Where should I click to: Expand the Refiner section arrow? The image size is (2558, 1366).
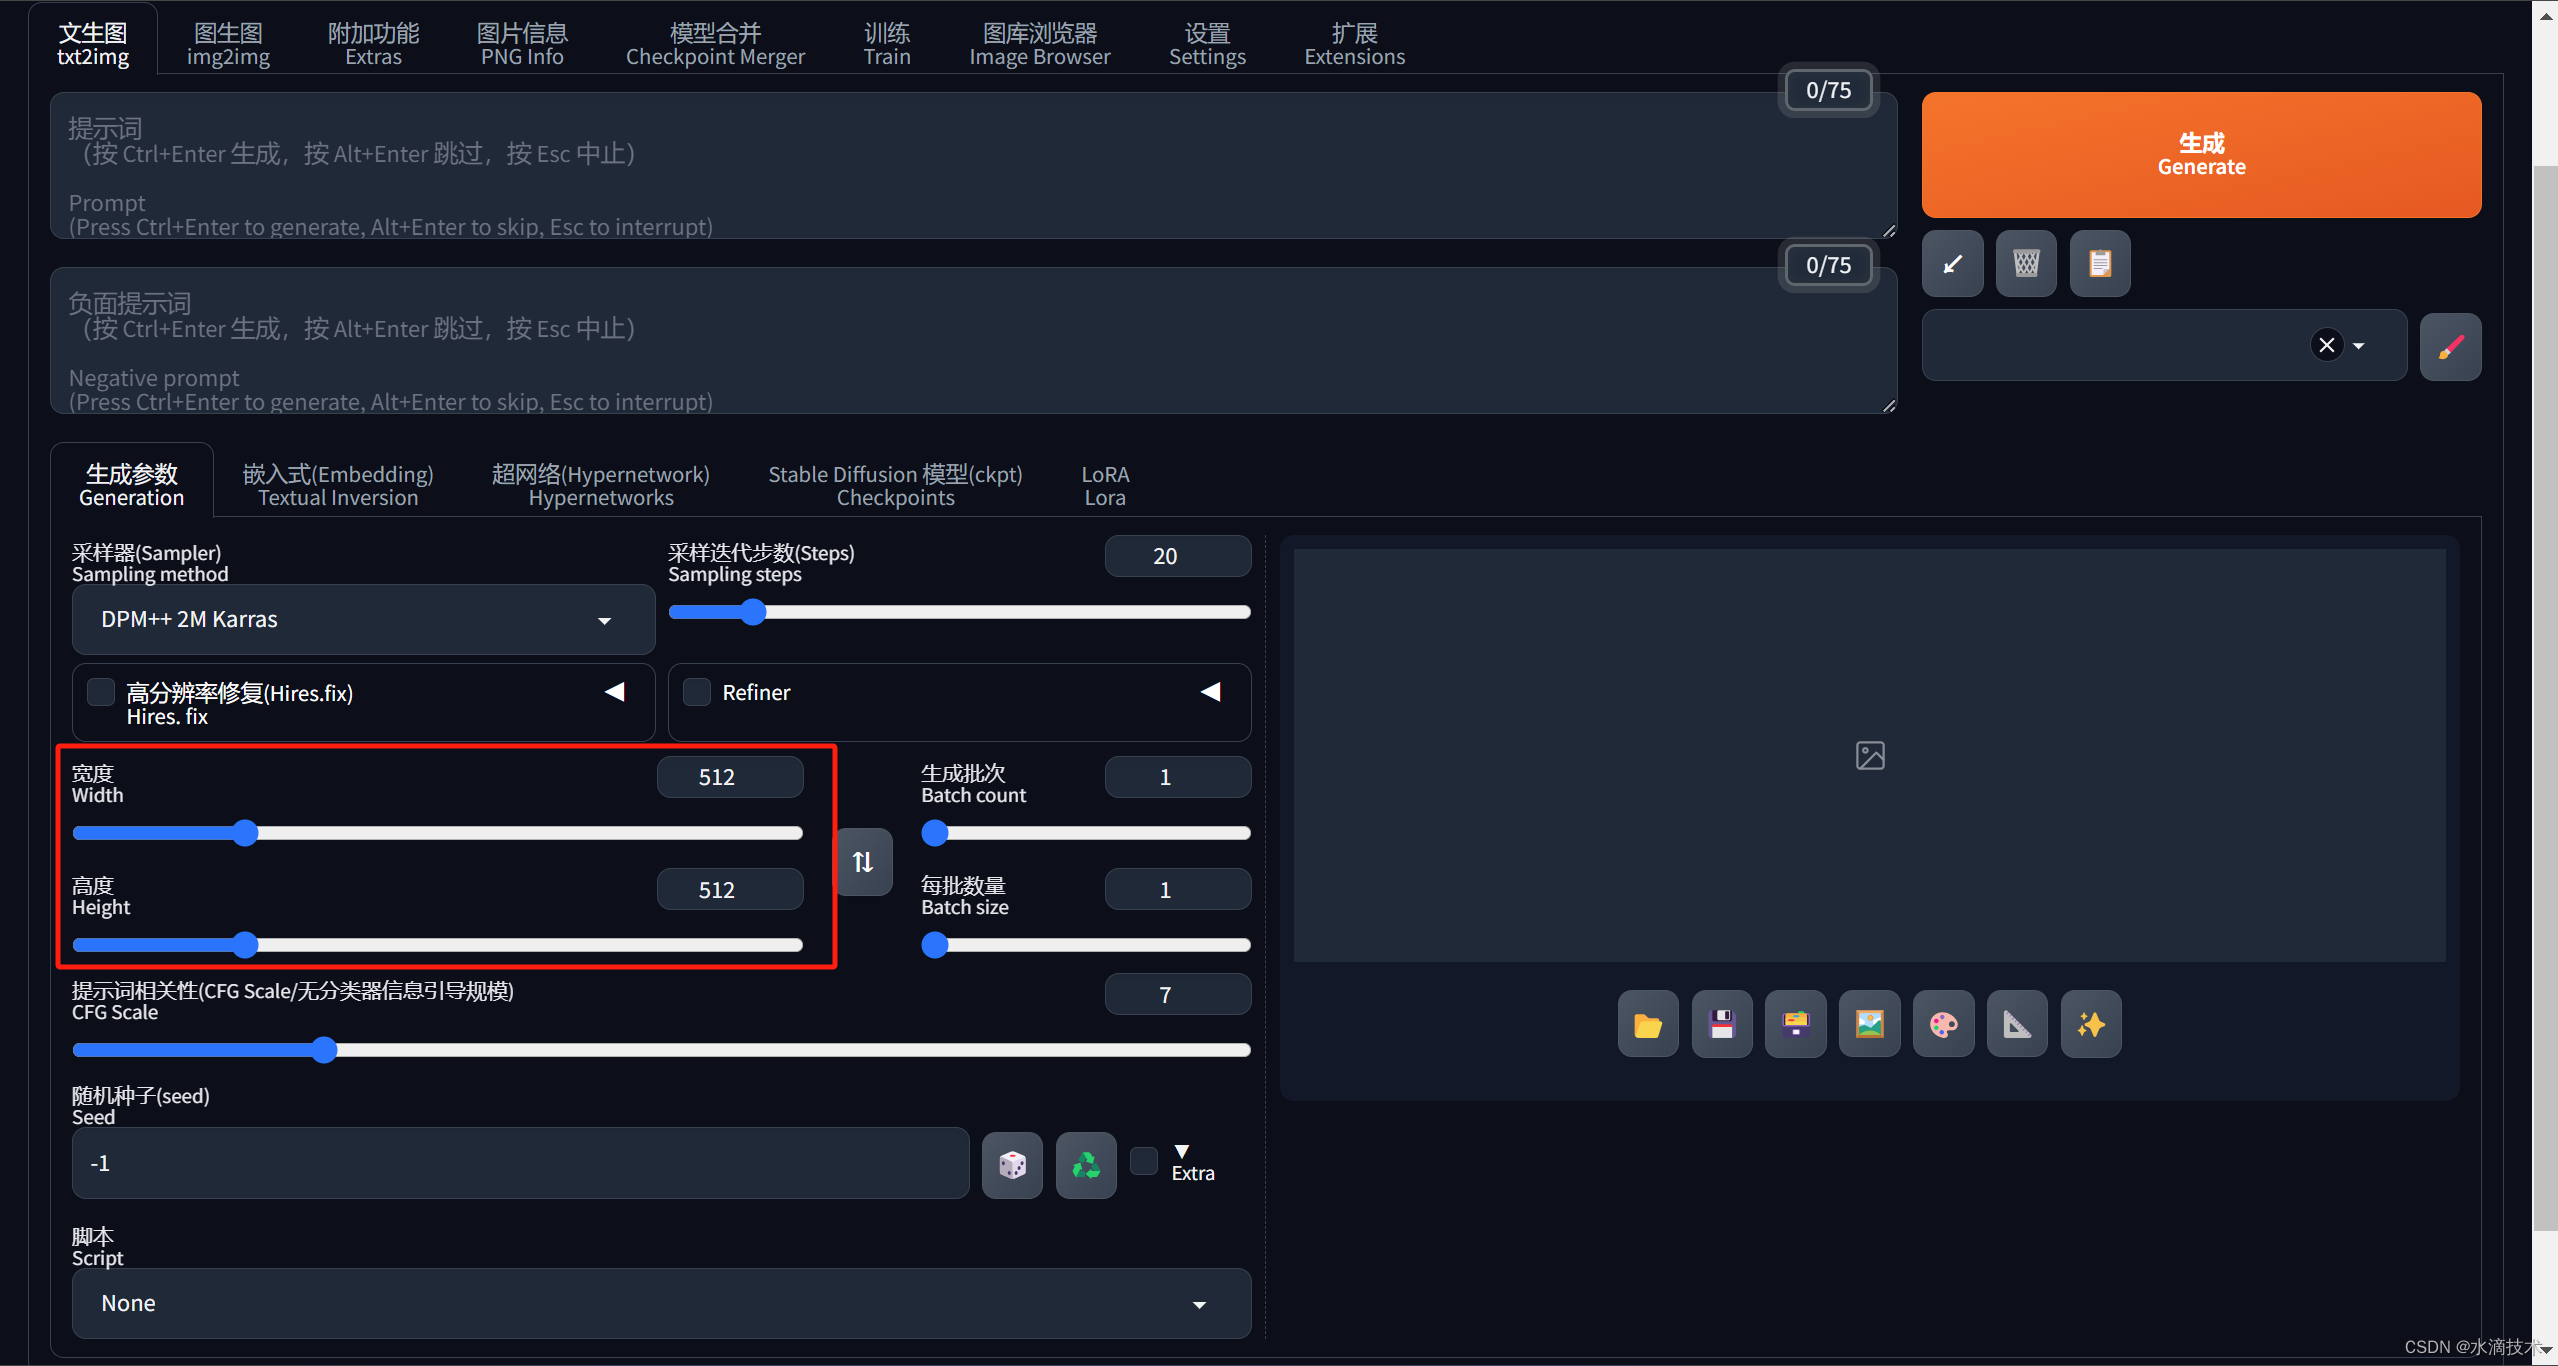point(1211,692)
